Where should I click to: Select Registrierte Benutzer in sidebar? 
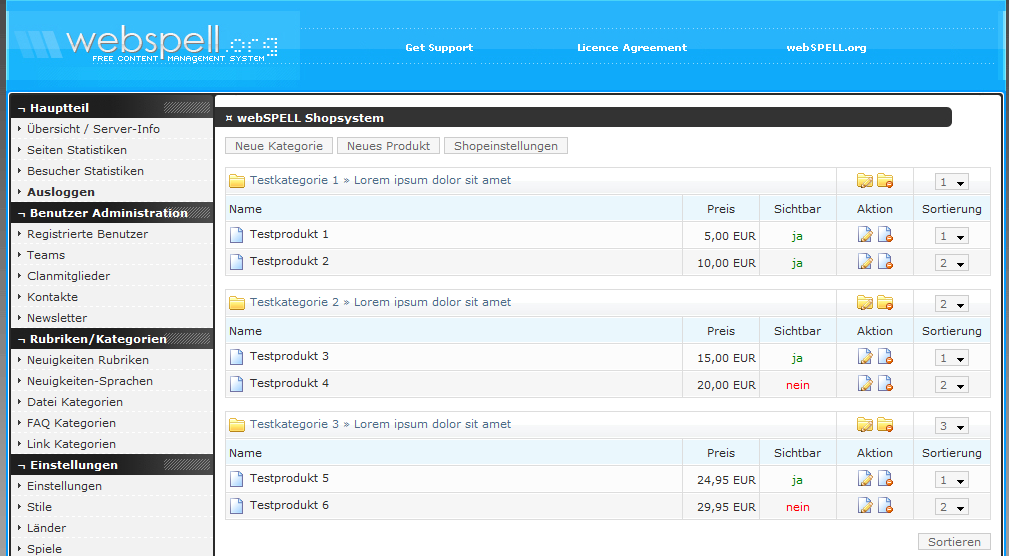click(87, 234)
